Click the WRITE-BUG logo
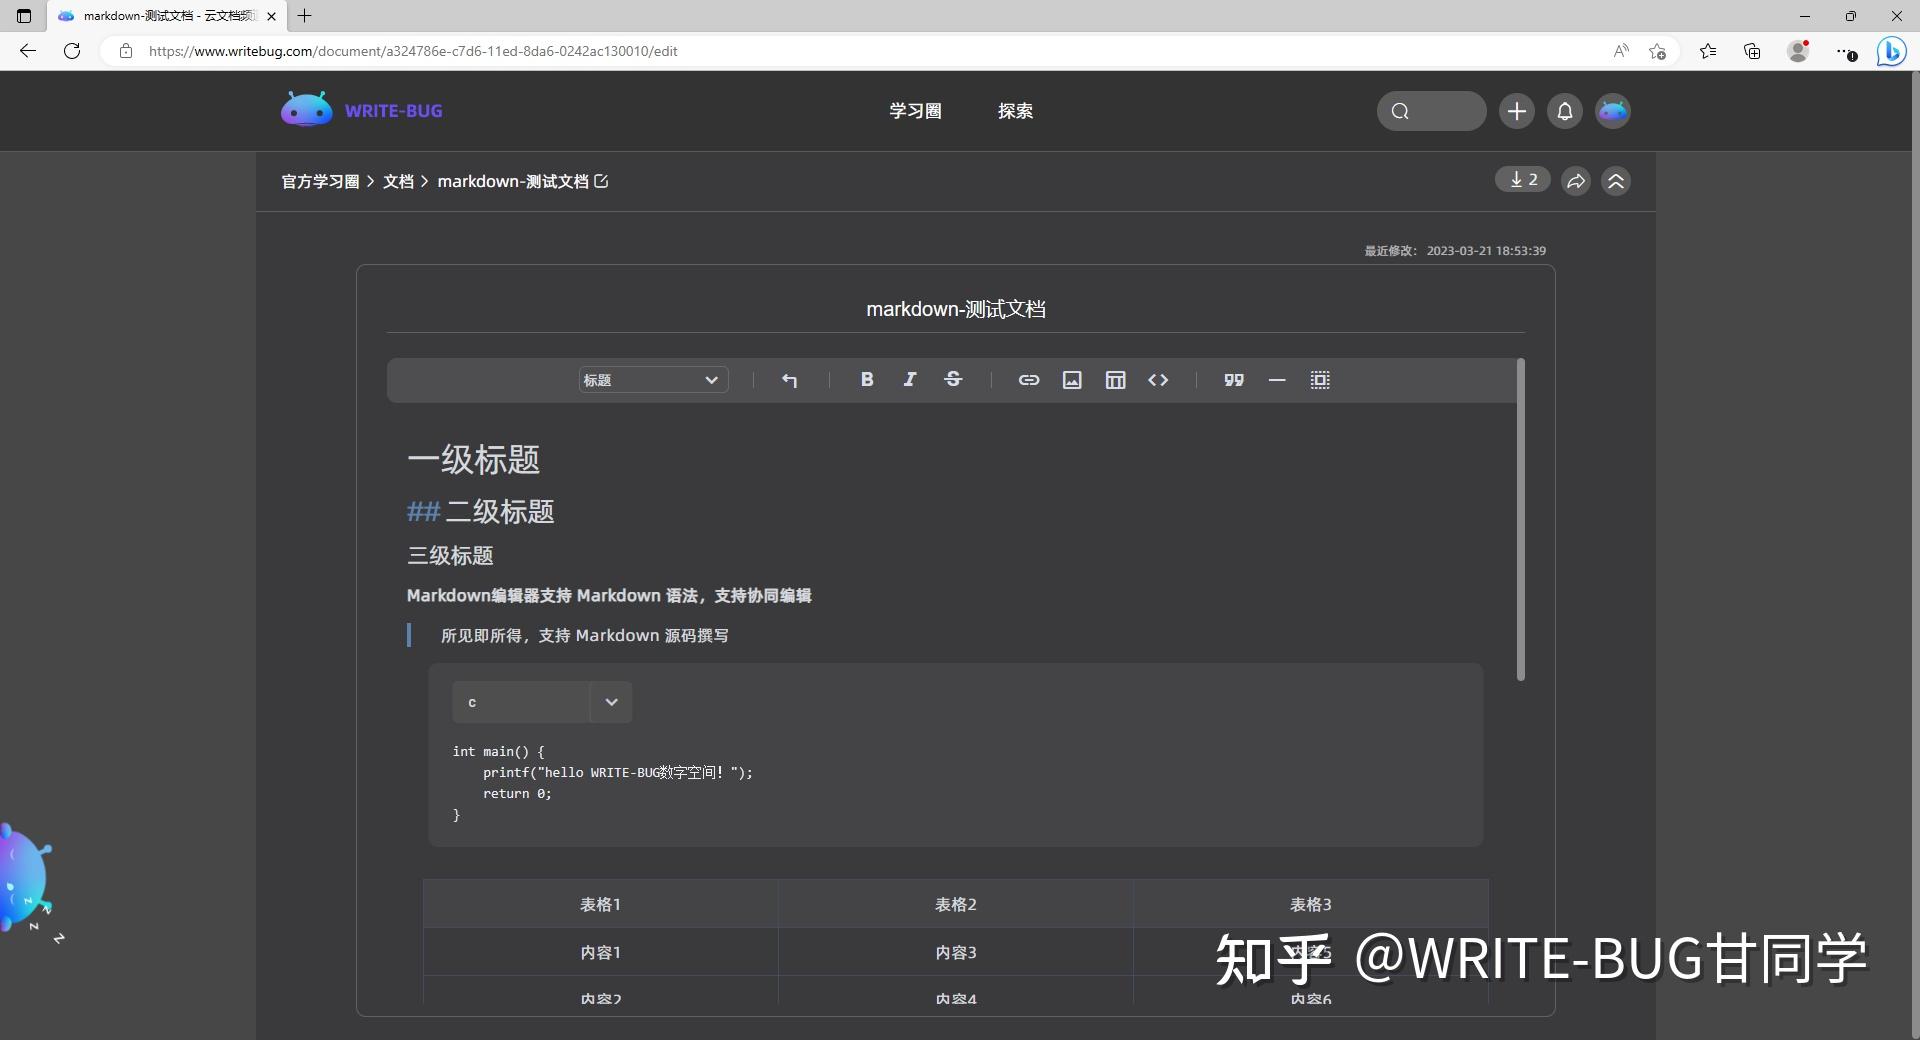Image resolution: width=1920 pixels, height=1040 pixels. point(362,110)
